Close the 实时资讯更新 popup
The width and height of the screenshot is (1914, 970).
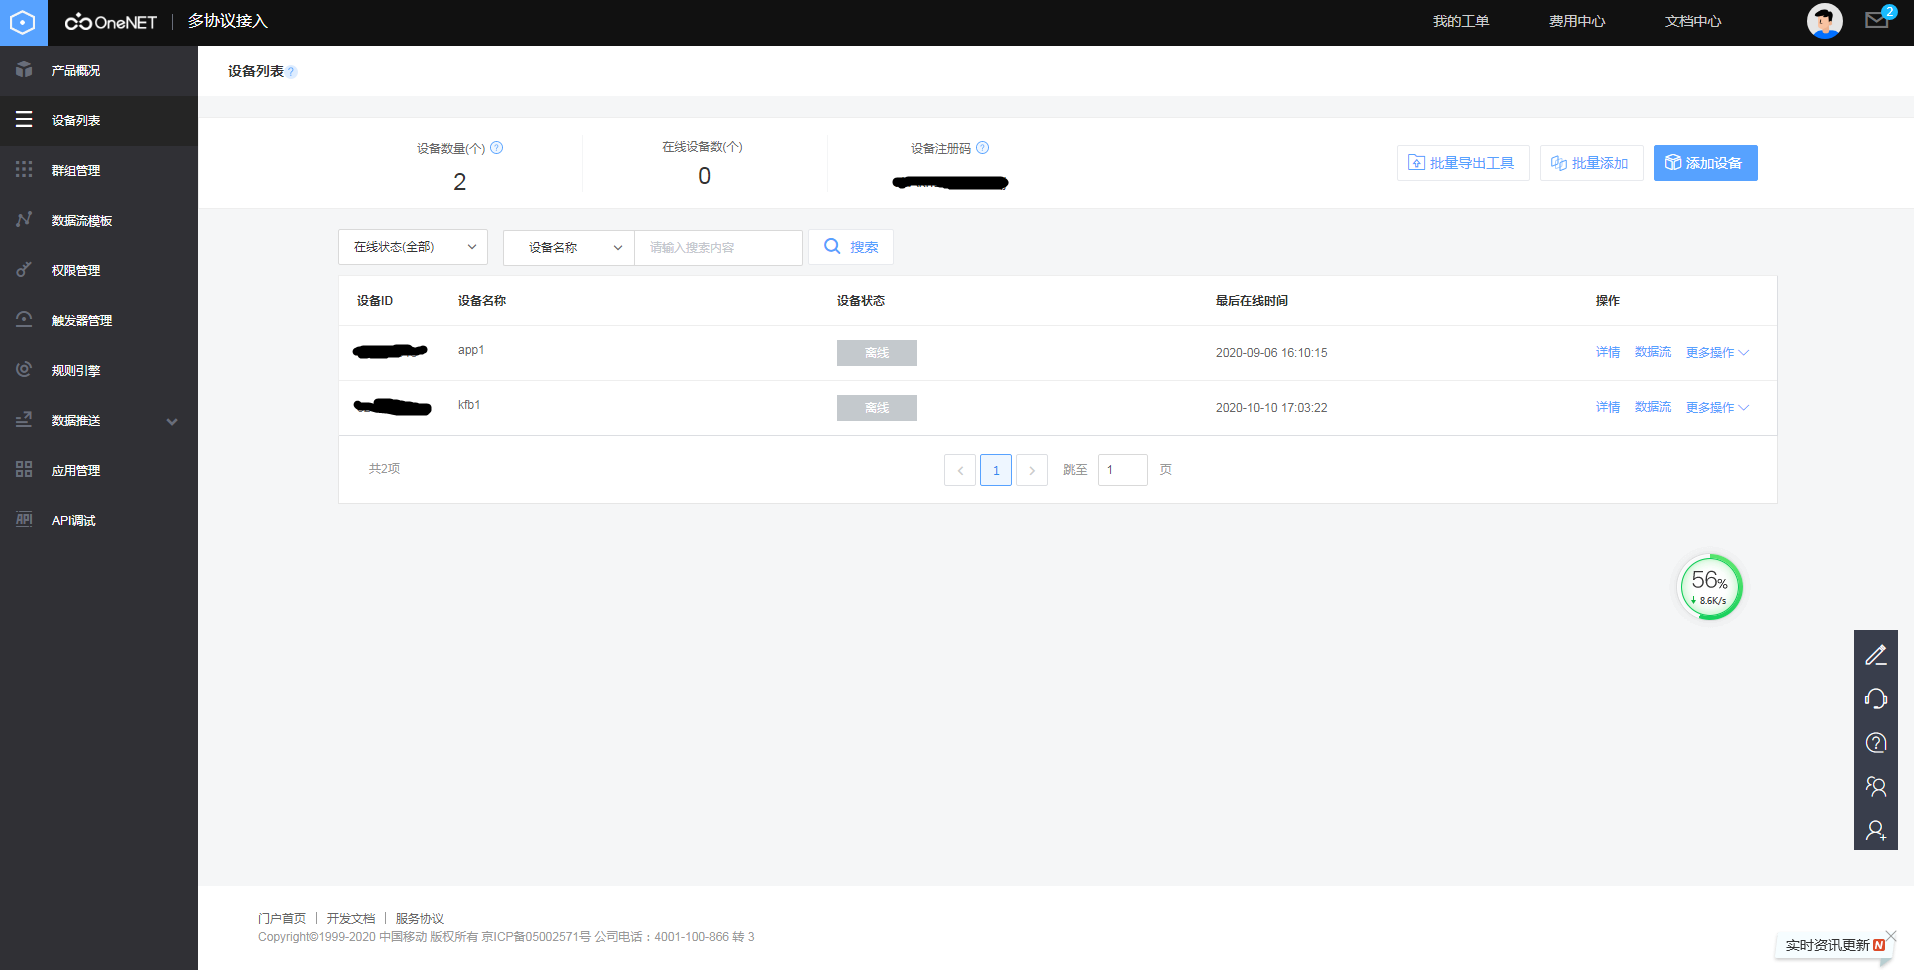point(1891,935)
